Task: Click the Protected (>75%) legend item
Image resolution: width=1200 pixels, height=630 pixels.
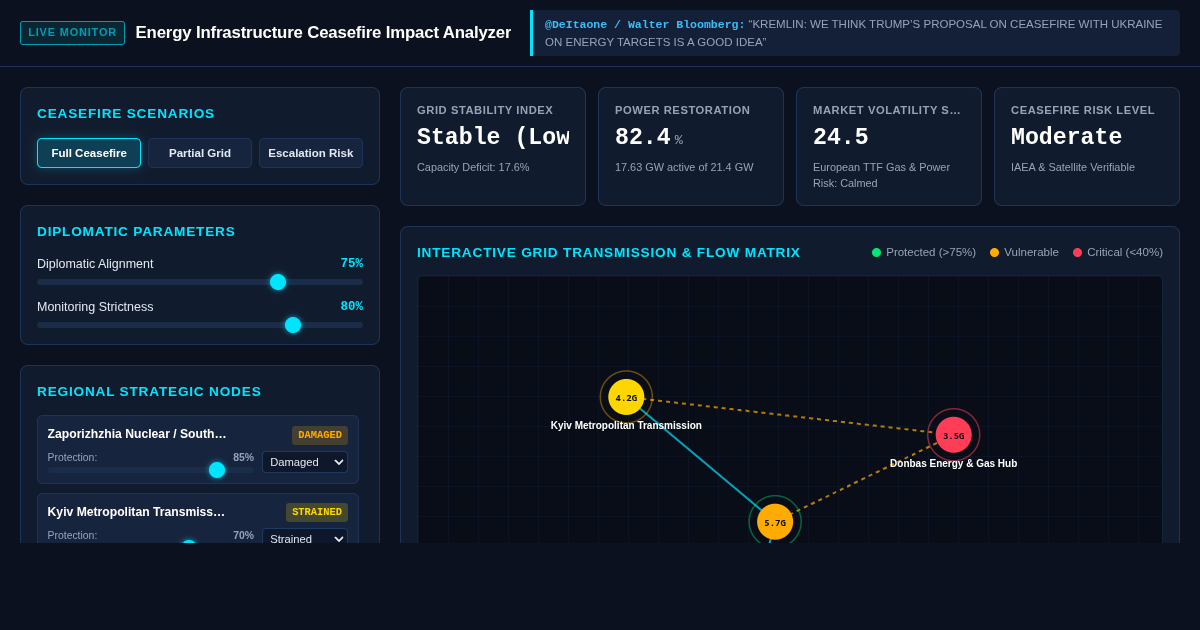Action: pos(924,252)
